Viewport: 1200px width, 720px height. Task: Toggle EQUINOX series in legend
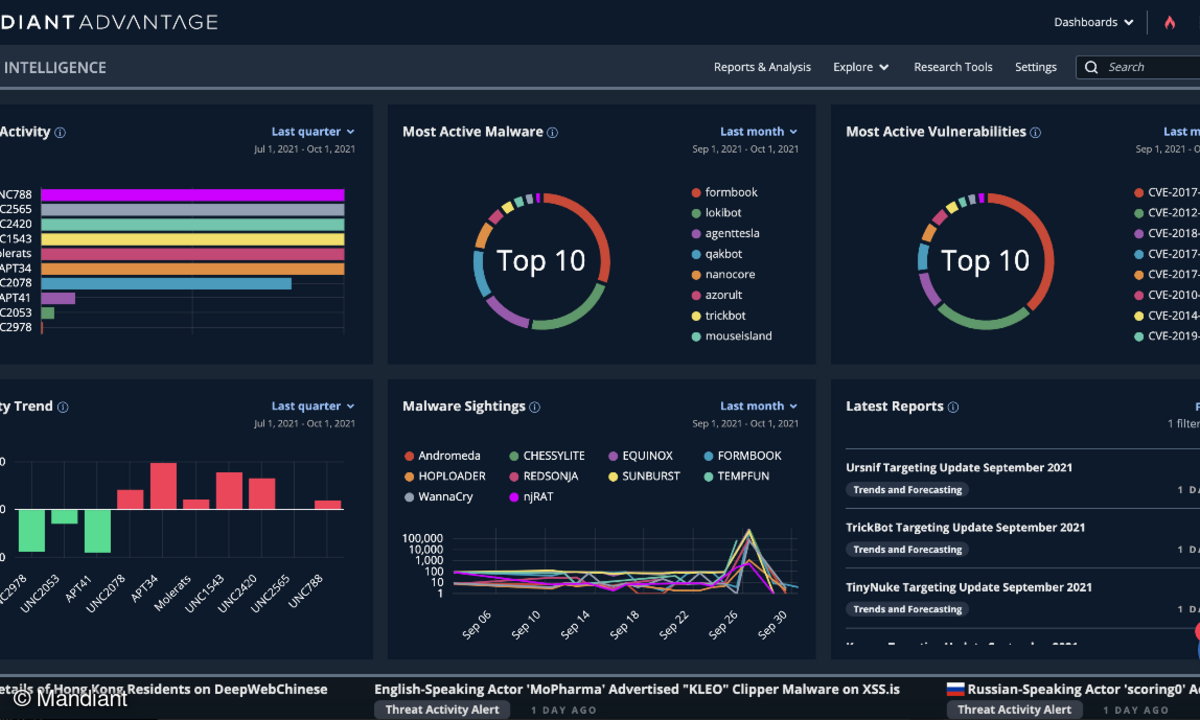(x=640, y=456)
